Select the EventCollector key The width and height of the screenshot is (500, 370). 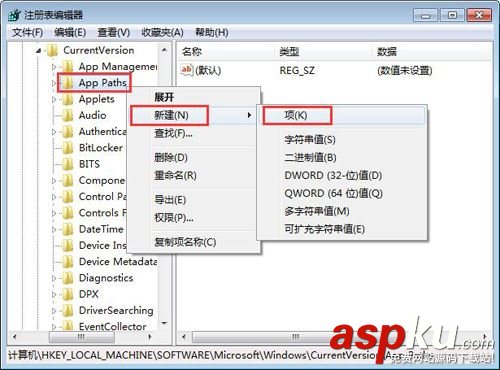pos(112,326)
